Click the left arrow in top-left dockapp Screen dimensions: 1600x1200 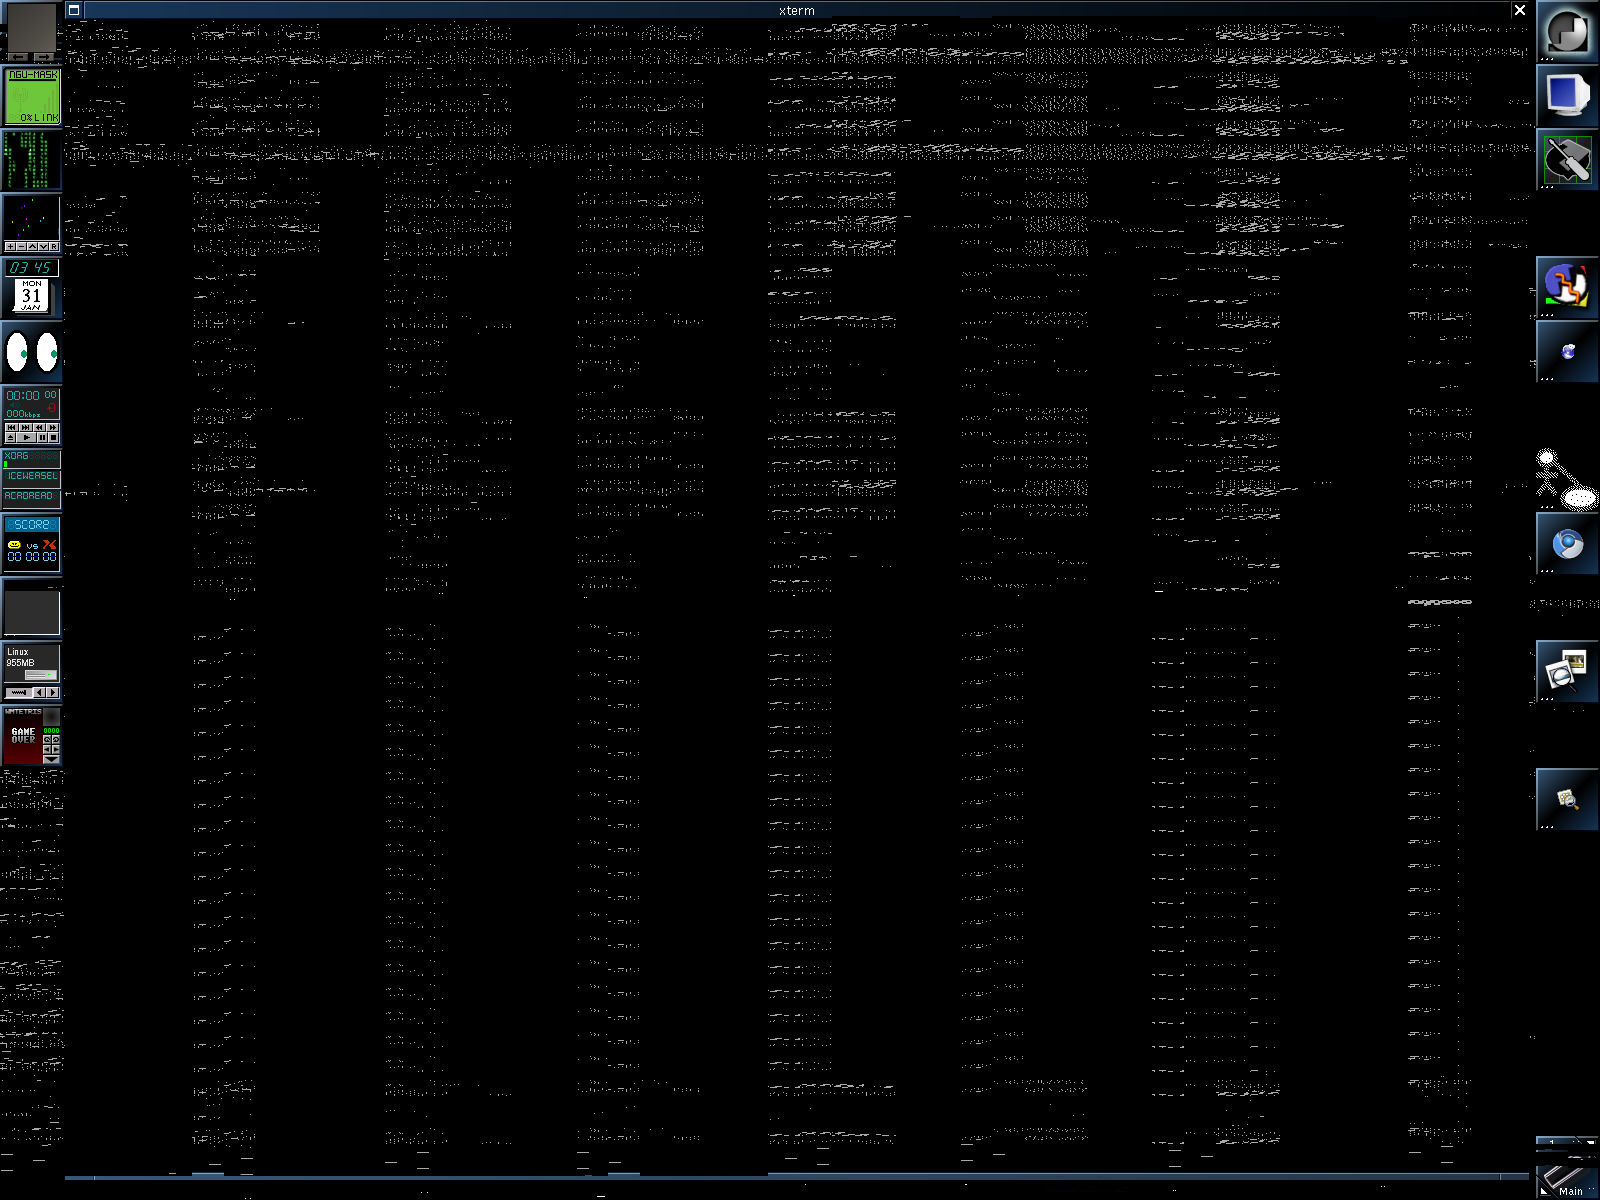tap(18, 57)
